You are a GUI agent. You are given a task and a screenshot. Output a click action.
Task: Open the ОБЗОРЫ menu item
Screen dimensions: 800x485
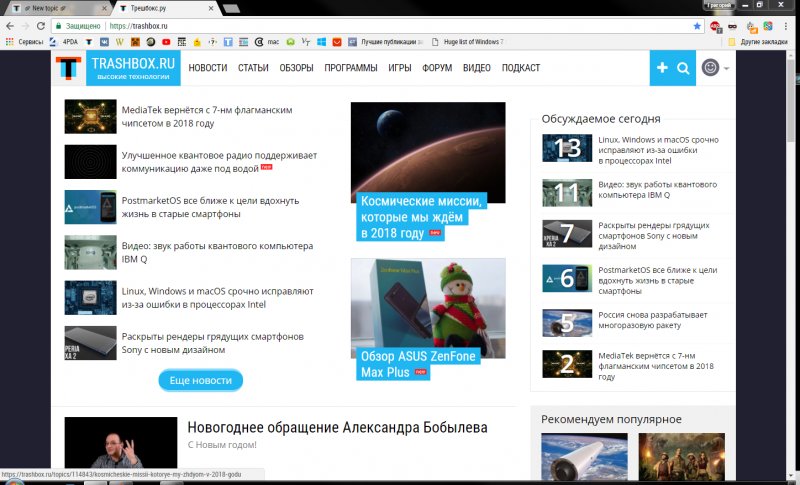[296, 68]
